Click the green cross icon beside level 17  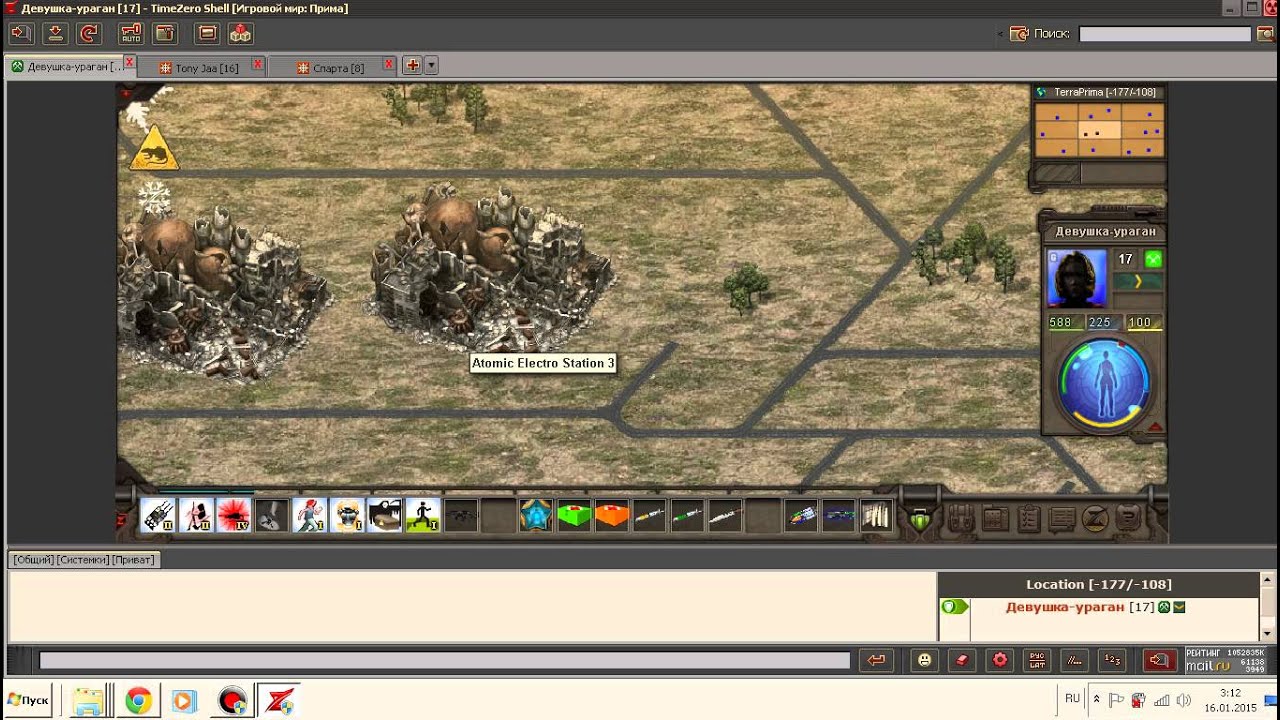pyautogui.click(x=1153, y=259)
